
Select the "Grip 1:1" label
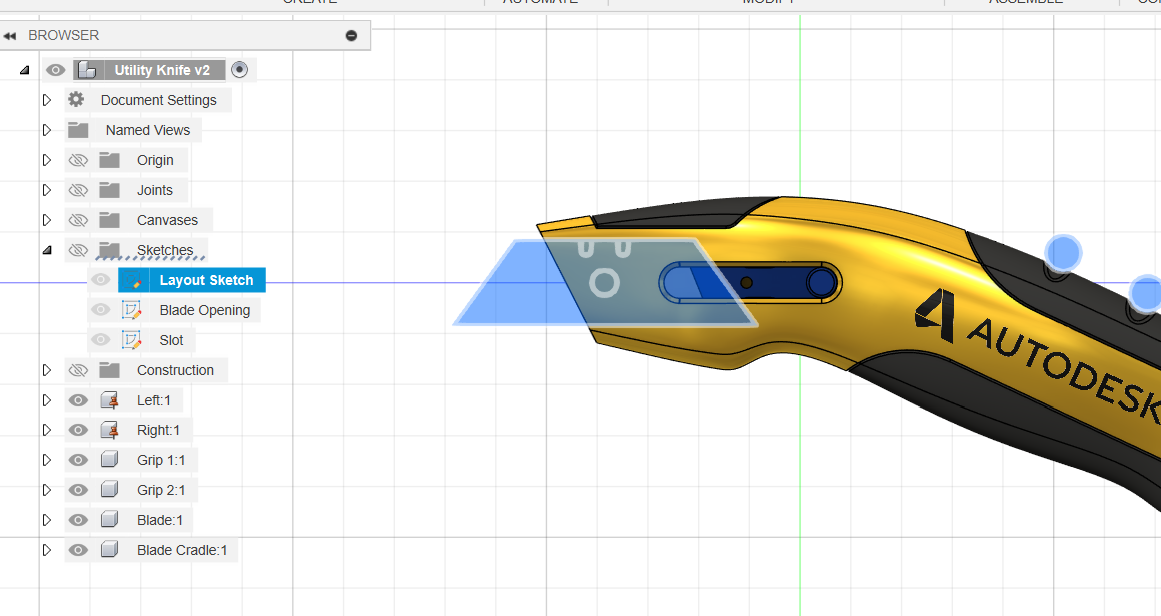coord(161,461)
